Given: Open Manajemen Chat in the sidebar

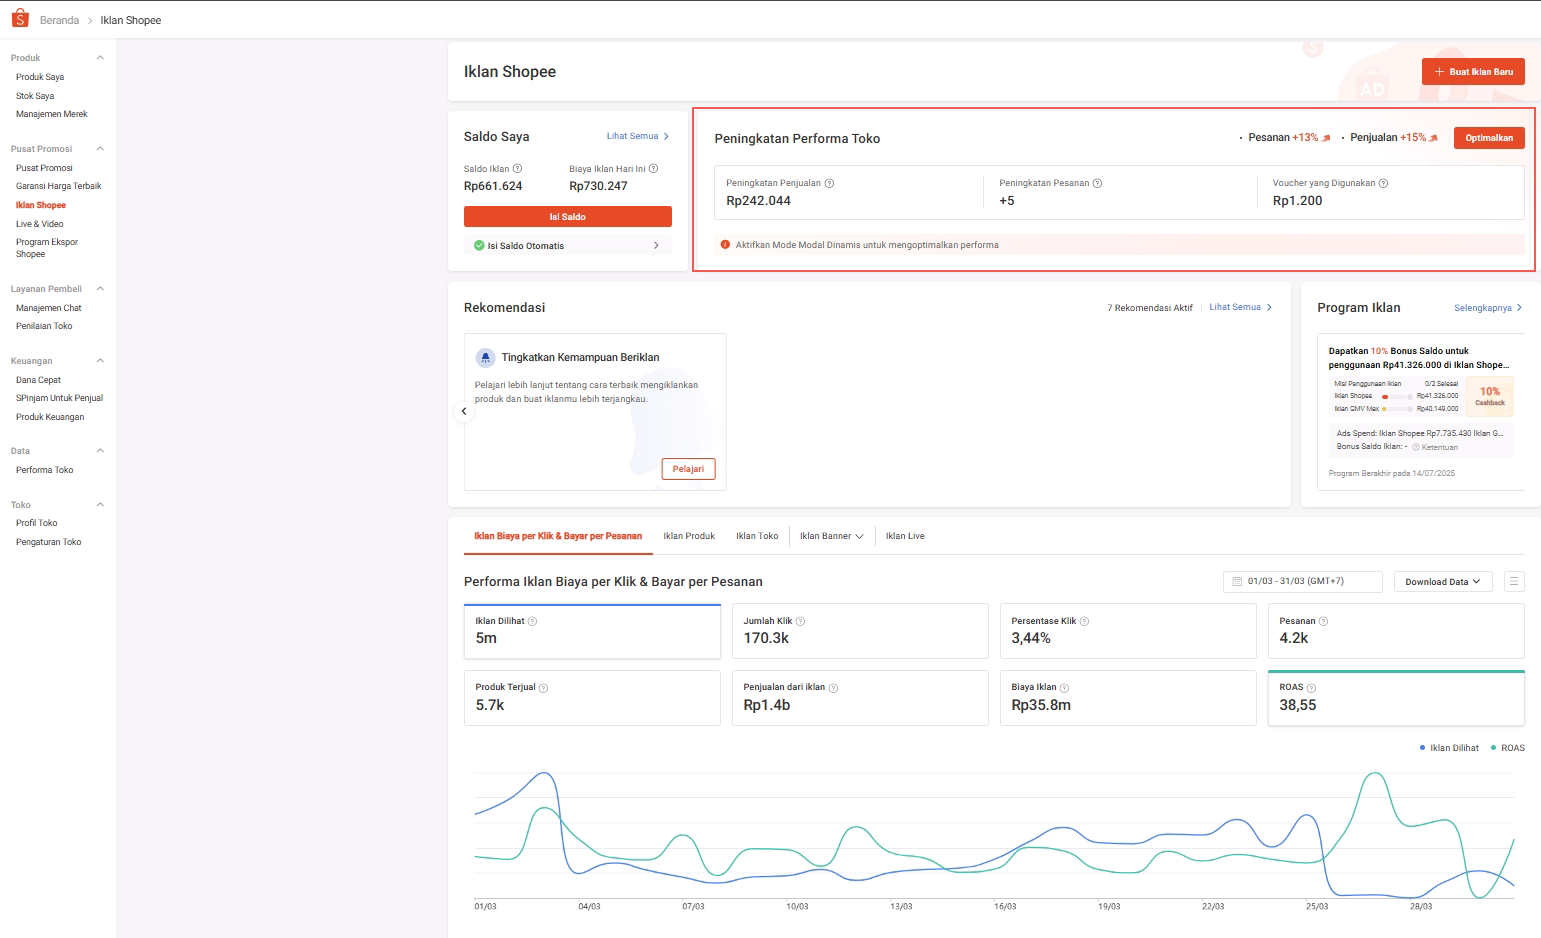Looking at the screenshot, I should click(49, 308).
